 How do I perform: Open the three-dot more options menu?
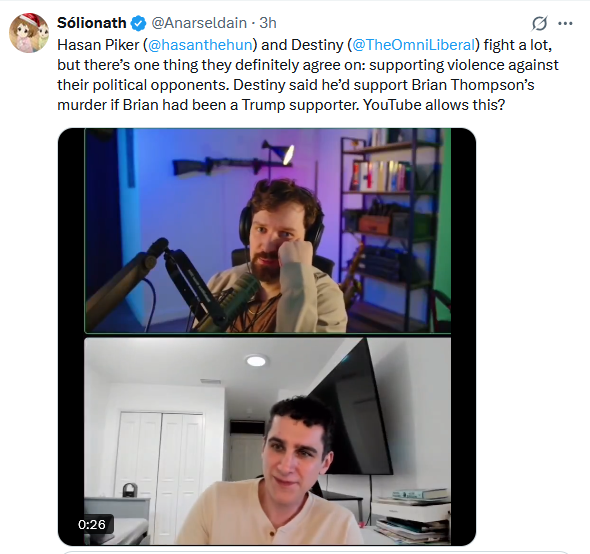click(x=565, y=23)
